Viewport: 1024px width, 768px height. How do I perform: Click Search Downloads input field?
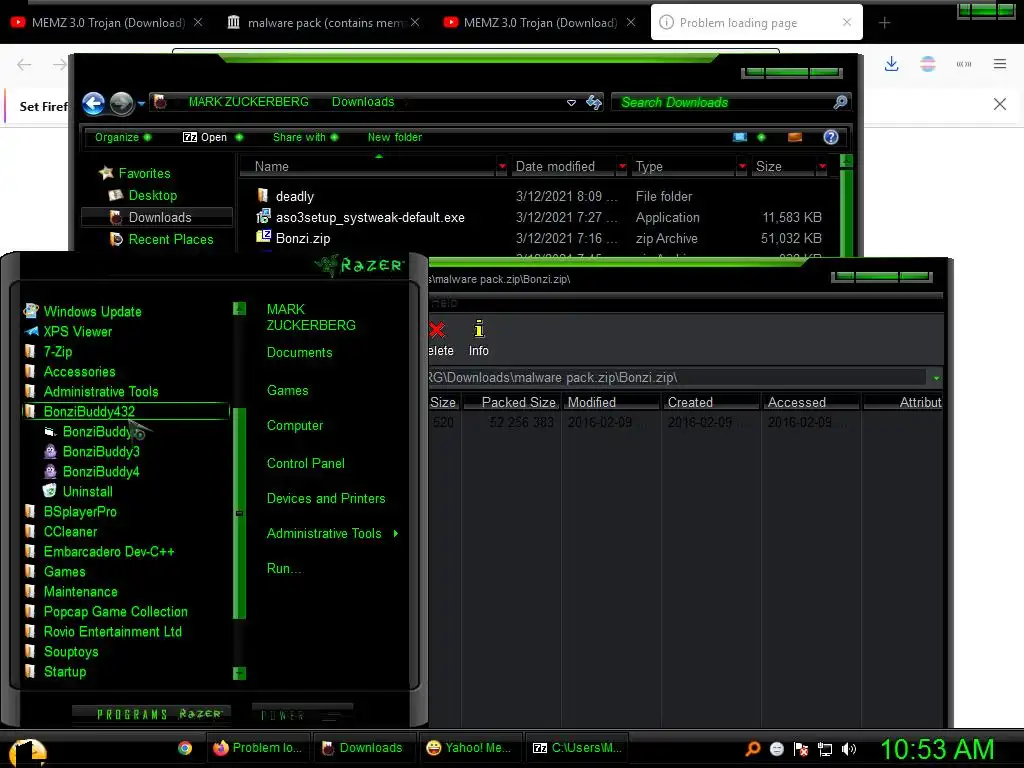click(x=722, y=103)
